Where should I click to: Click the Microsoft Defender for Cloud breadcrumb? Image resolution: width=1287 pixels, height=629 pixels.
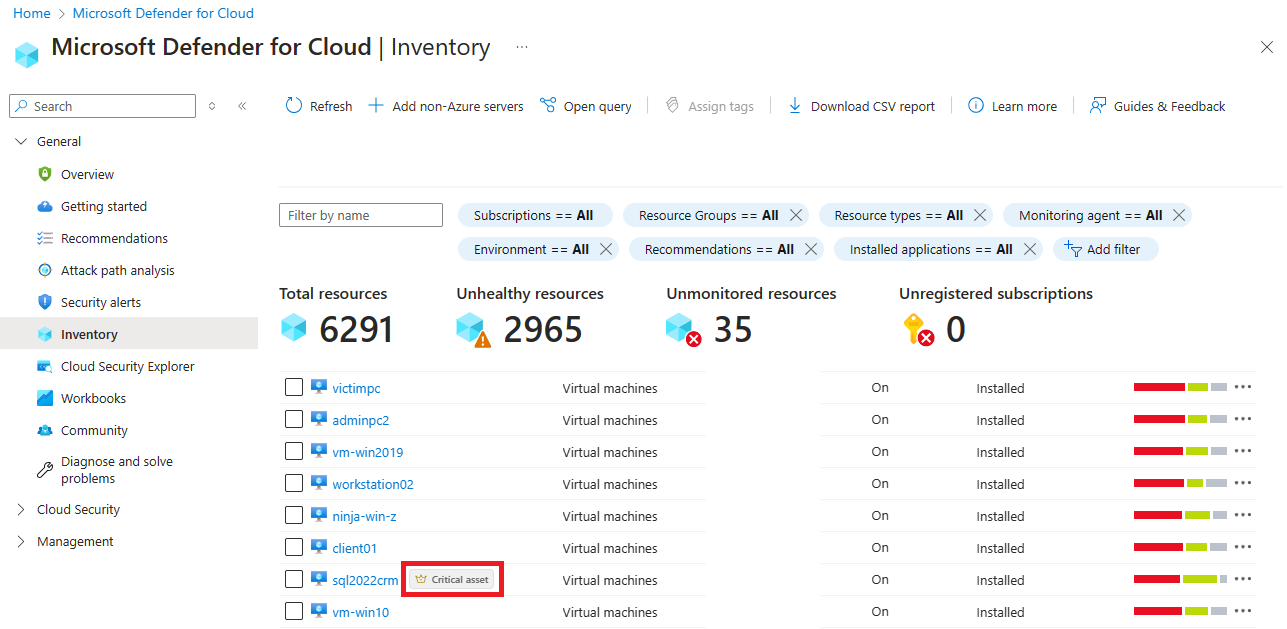(x=163, y=13)
